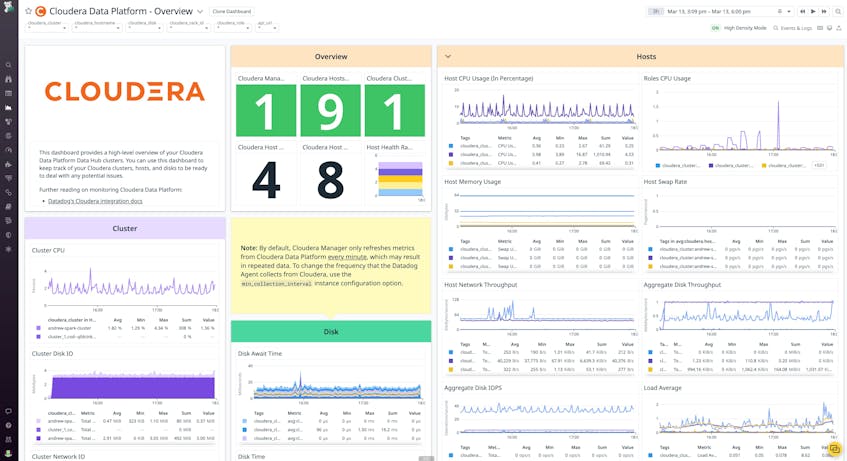Click the calendar icon in the time range field
This screenshot has width=847, height=461.
pos(779,11)
